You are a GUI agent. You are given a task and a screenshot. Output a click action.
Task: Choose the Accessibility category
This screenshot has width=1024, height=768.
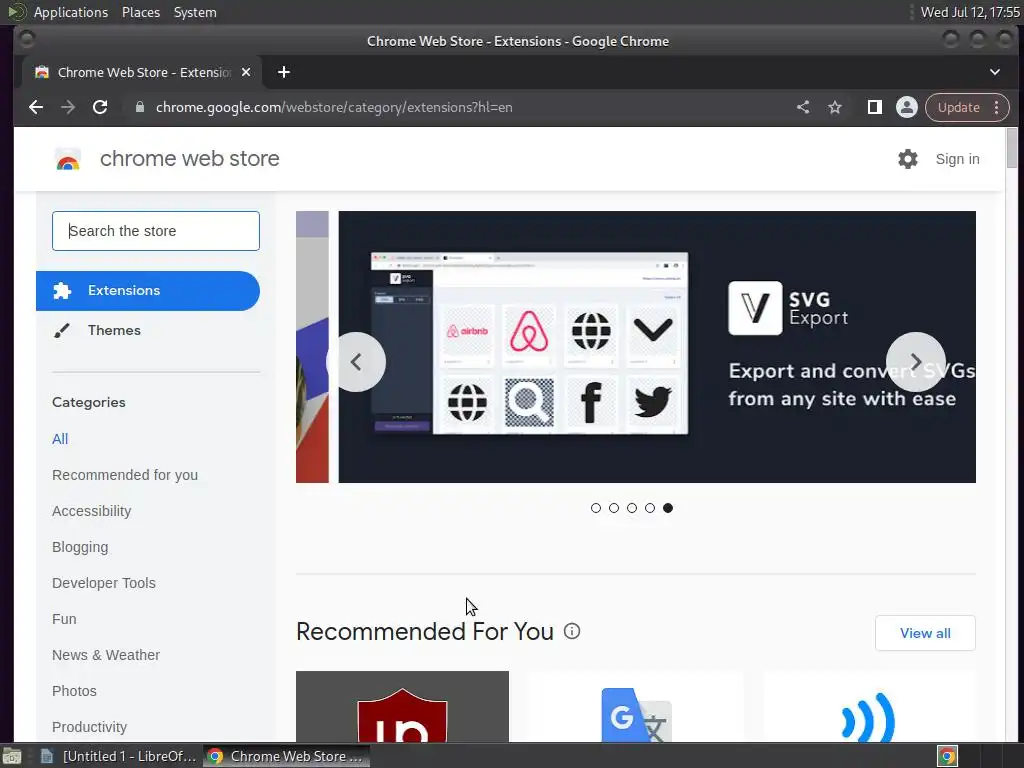pos(91,511)
